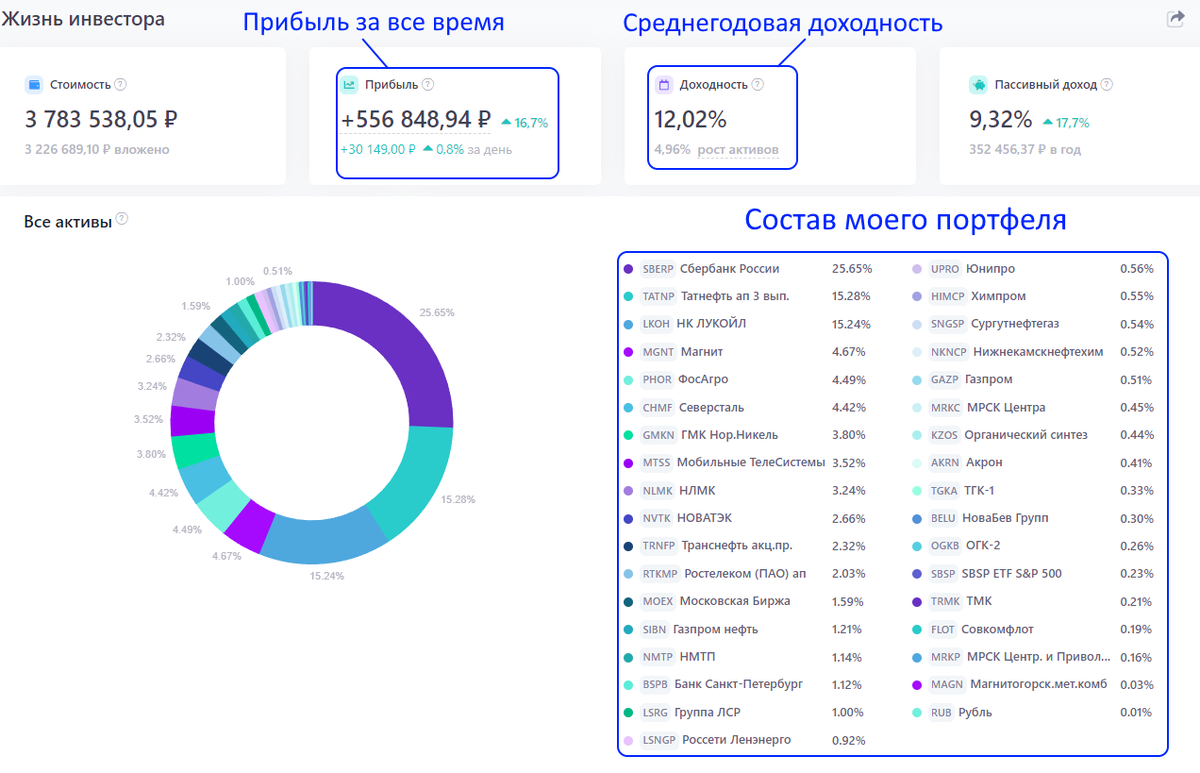Click Группа ЛСР in the legend
This screenshot has height=773, width=1200.
pos(707,713)
